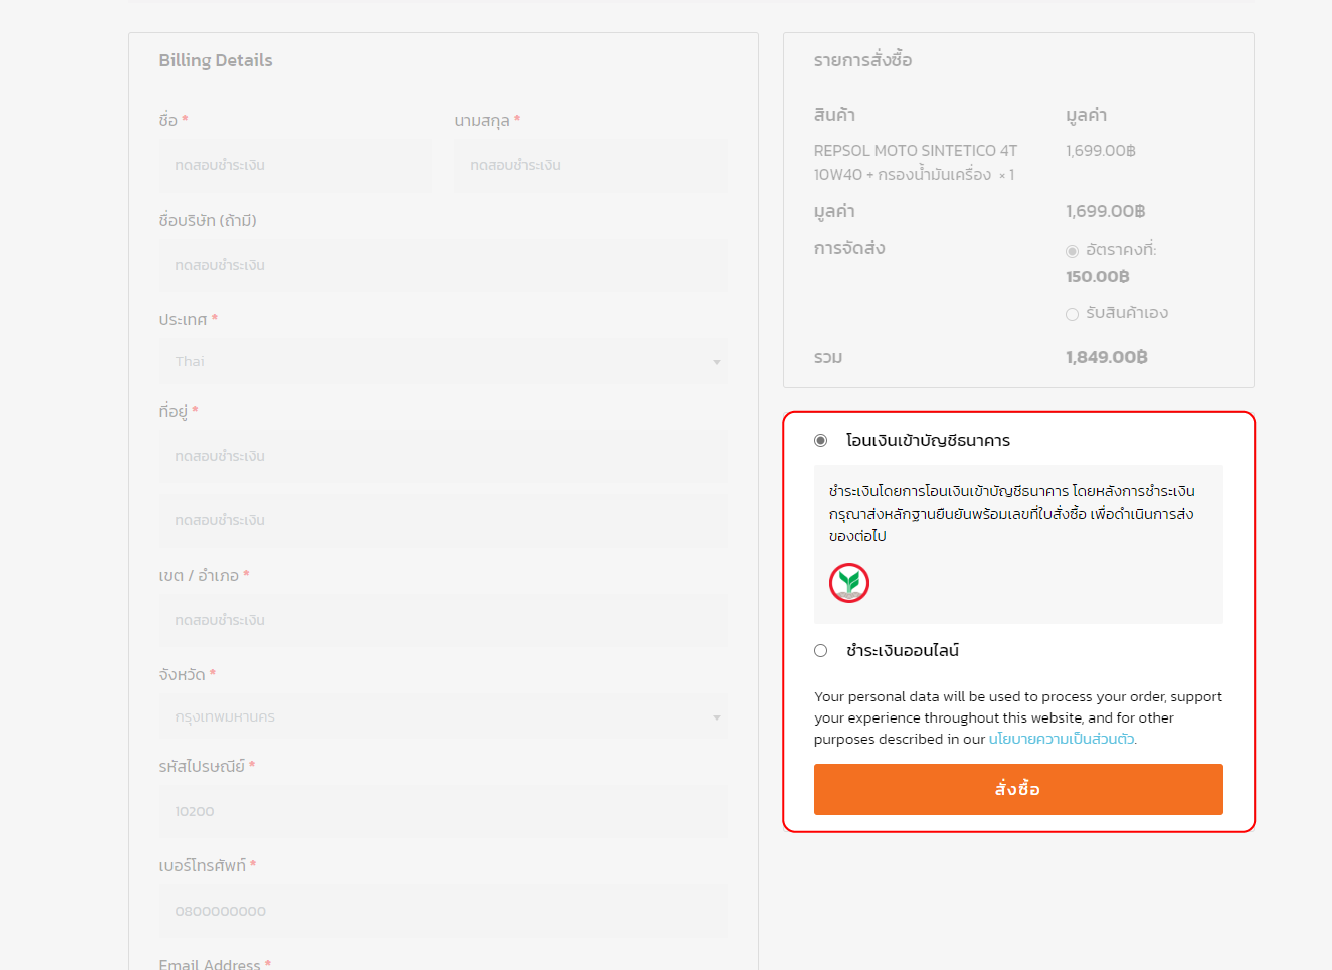Screen dimensions: 1332x970
Task: Click the 150.00฿ shipping rate value
Action: pos(1098,276)
